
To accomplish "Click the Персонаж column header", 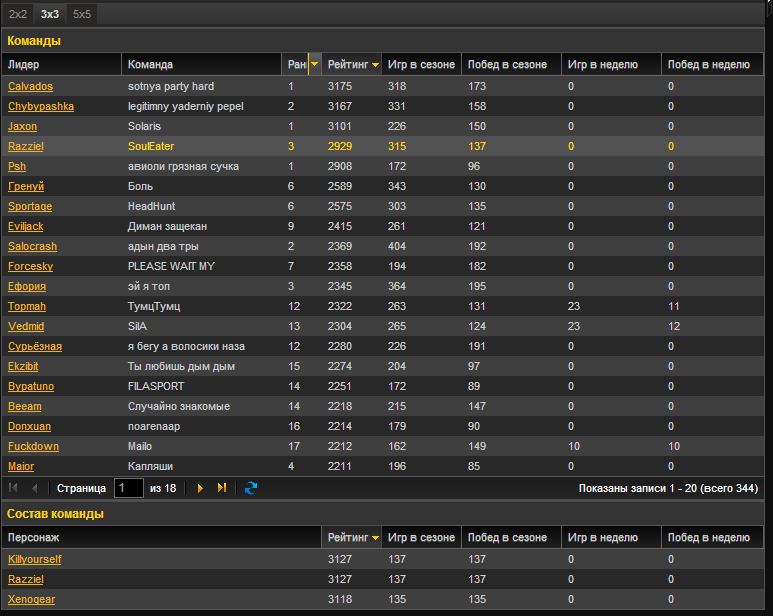I will tap(162, 538).
